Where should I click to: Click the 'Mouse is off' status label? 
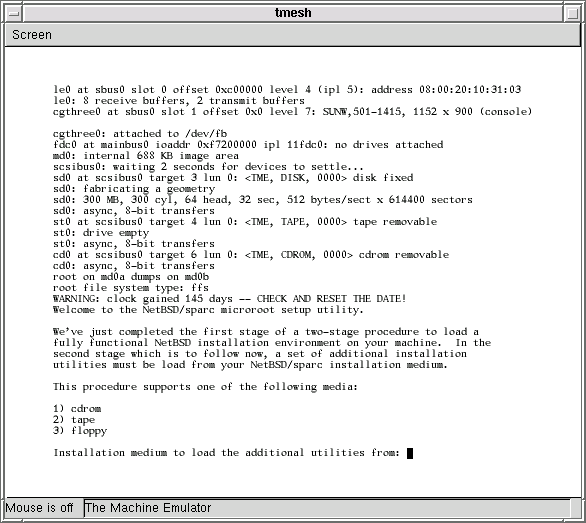[x=39, y=508]
